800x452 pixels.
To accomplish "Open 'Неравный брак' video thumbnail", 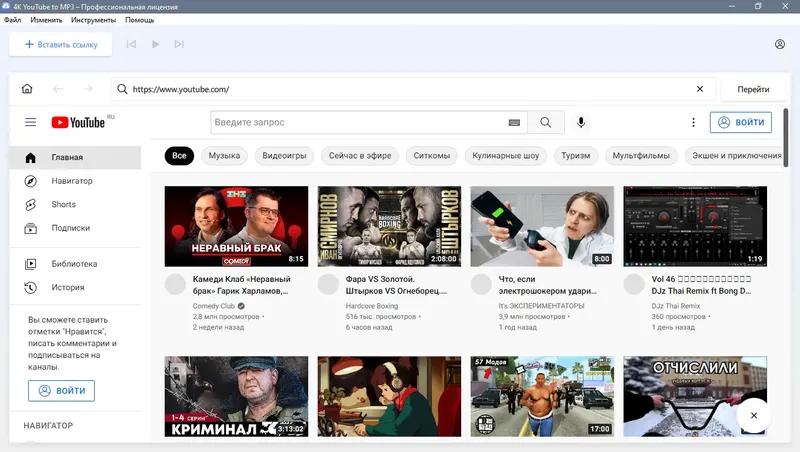I will click(236, 226).
